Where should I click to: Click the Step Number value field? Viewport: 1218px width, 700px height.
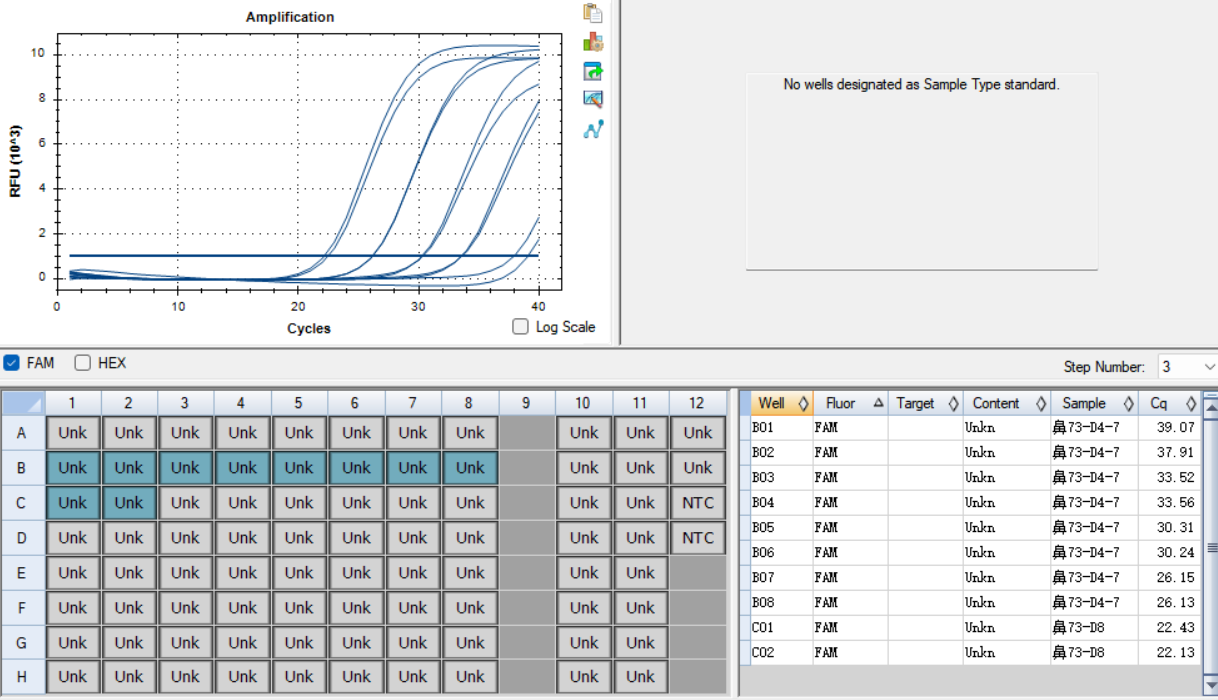(1179, 367)
